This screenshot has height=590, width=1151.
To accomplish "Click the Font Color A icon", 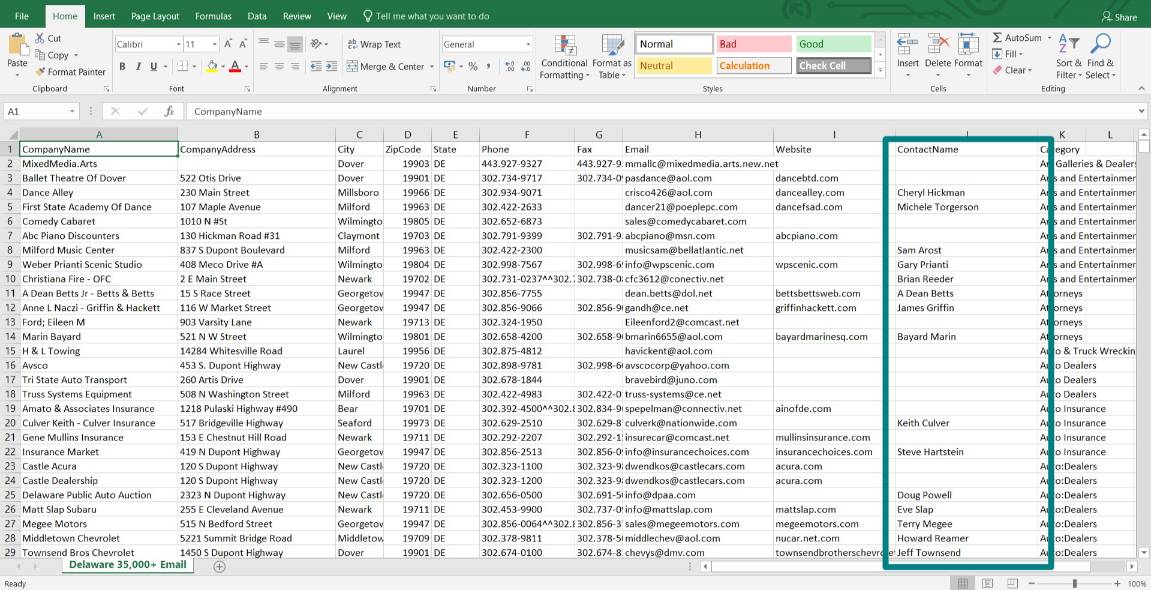I will pos(234,67).
